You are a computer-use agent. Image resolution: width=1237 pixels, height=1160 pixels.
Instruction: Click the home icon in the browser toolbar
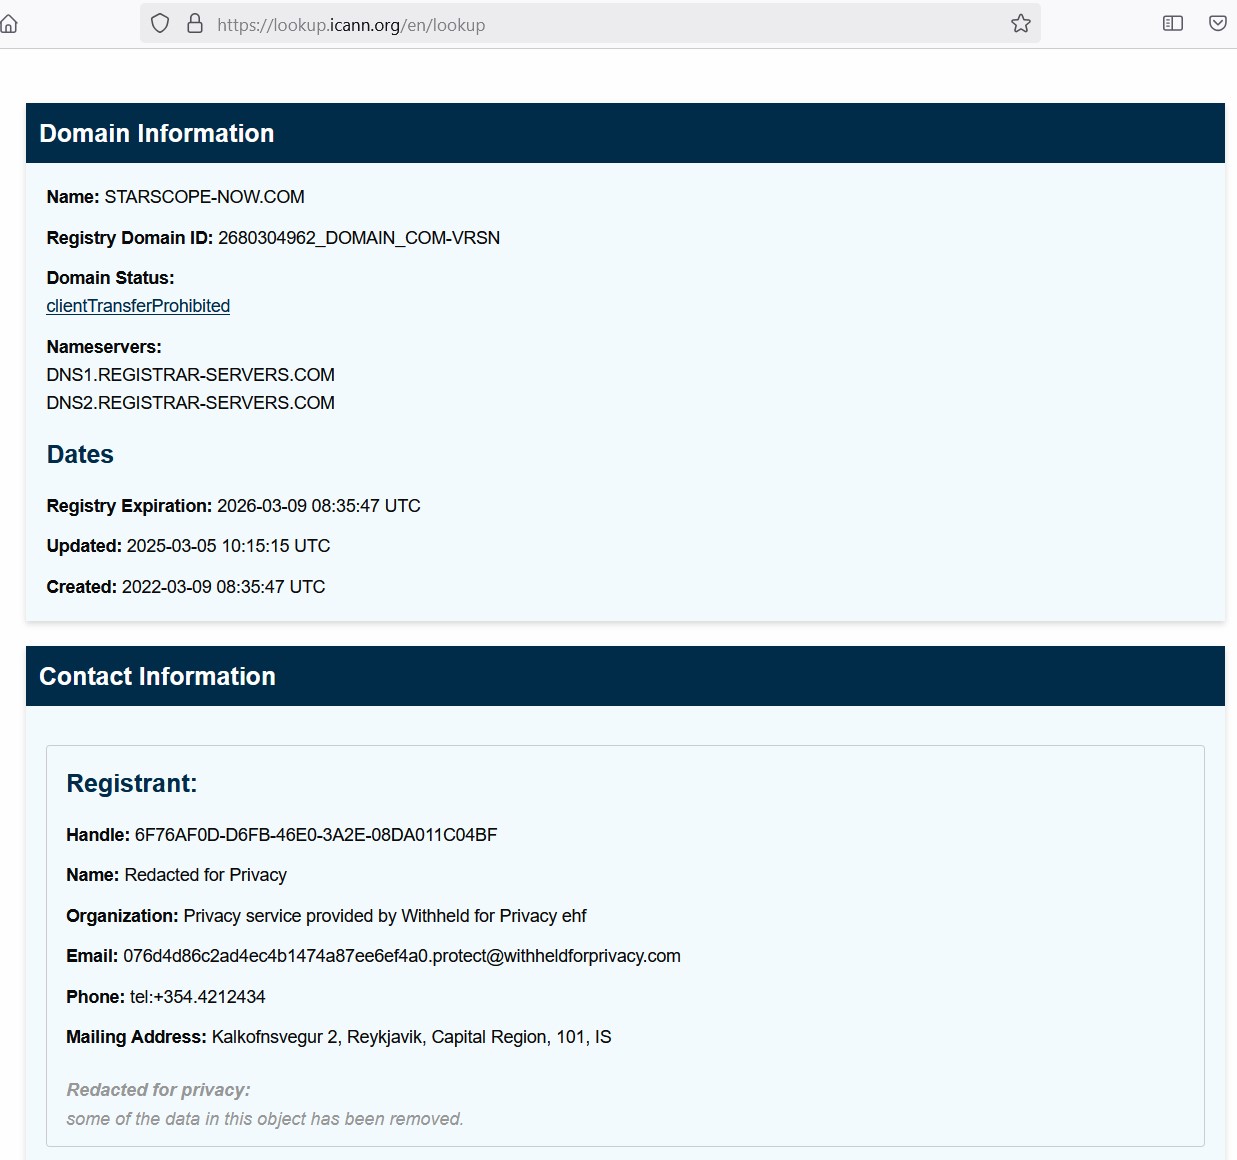[8, 24]
